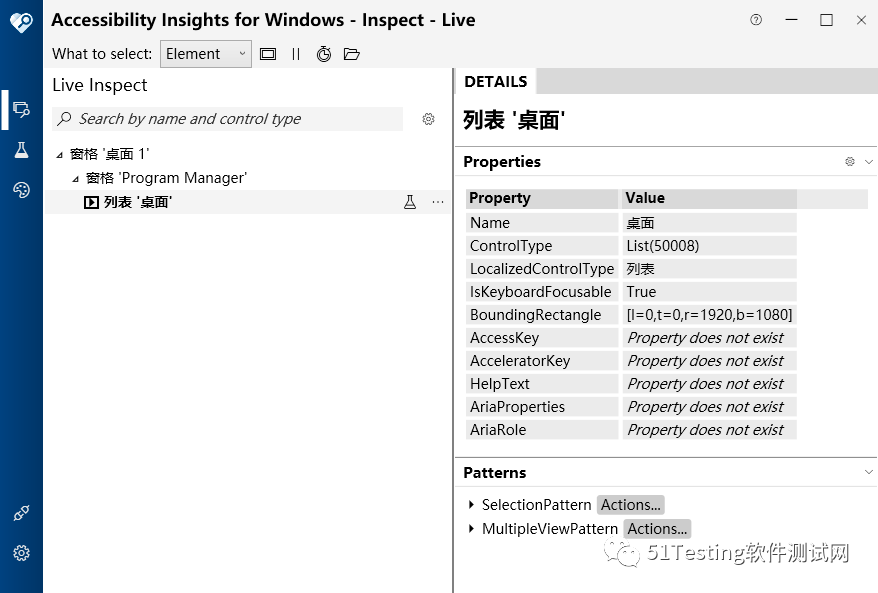Run tests on 列表 '桌面' using the beaker icon
This screenshot has height=593, width=878.
(x=410, y=201)
